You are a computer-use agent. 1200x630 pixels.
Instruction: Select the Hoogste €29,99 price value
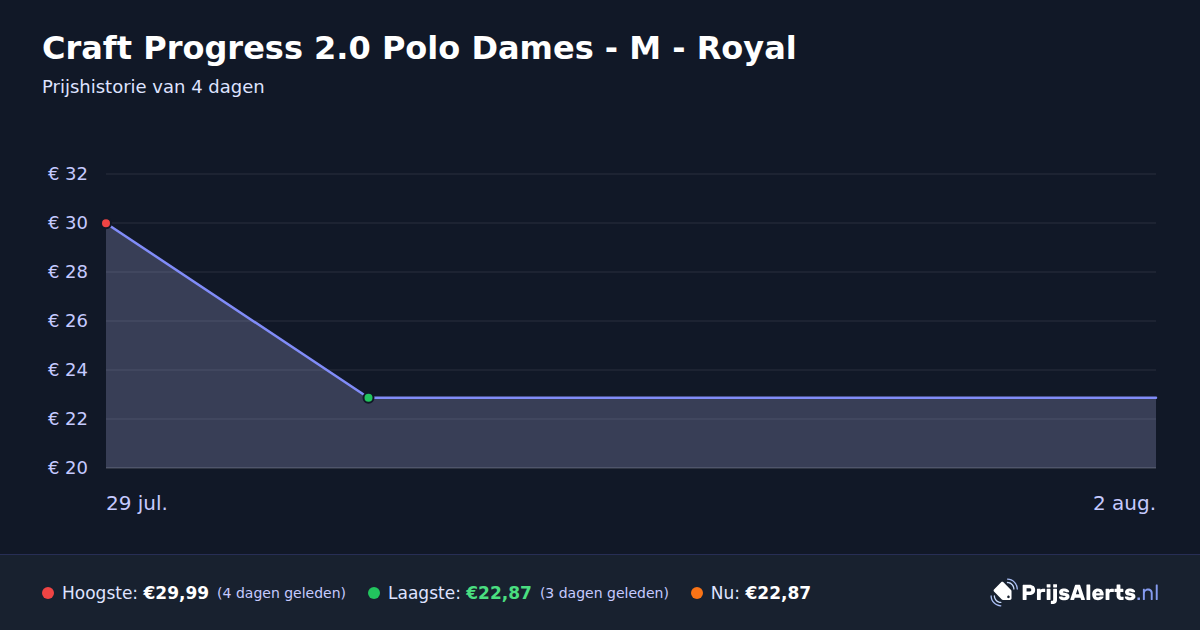coord(176,593)
